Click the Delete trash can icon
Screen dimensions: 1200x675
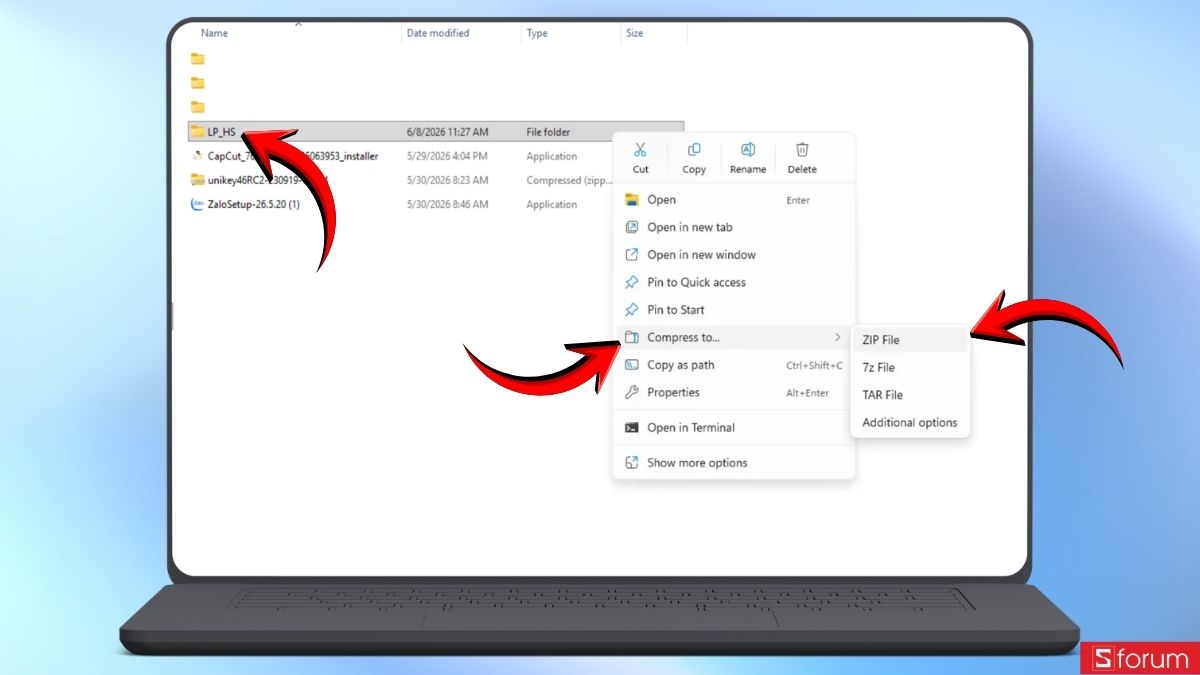[x=802, y=150]
